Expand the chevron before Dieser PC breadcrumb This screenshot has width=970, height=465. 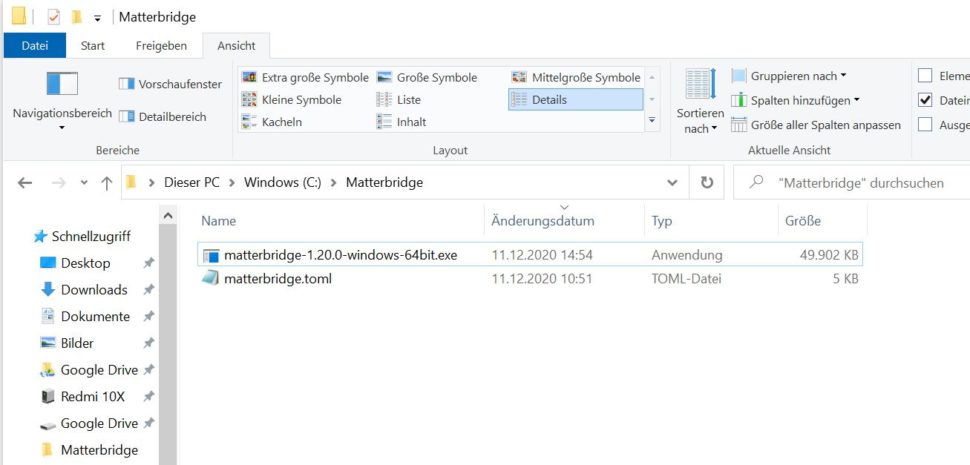[151, 182]
